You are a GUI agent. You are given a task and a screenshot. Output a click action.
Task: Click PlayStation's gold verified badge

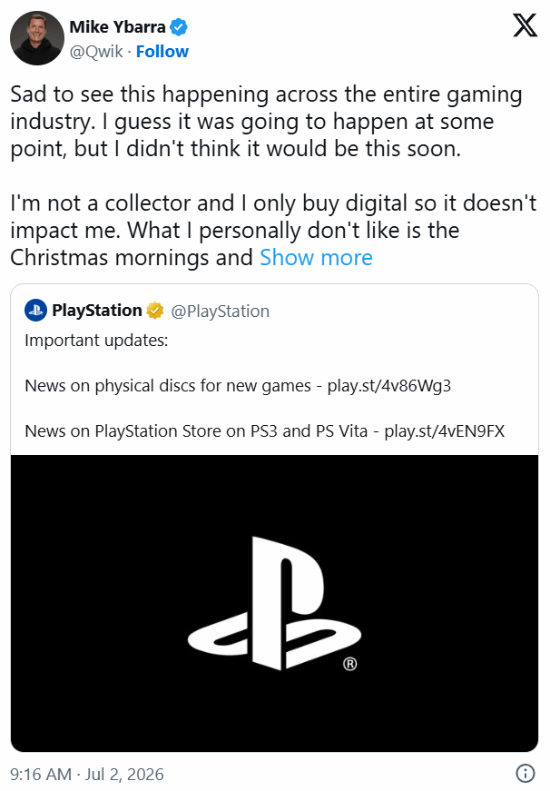[x=155, y=310]
